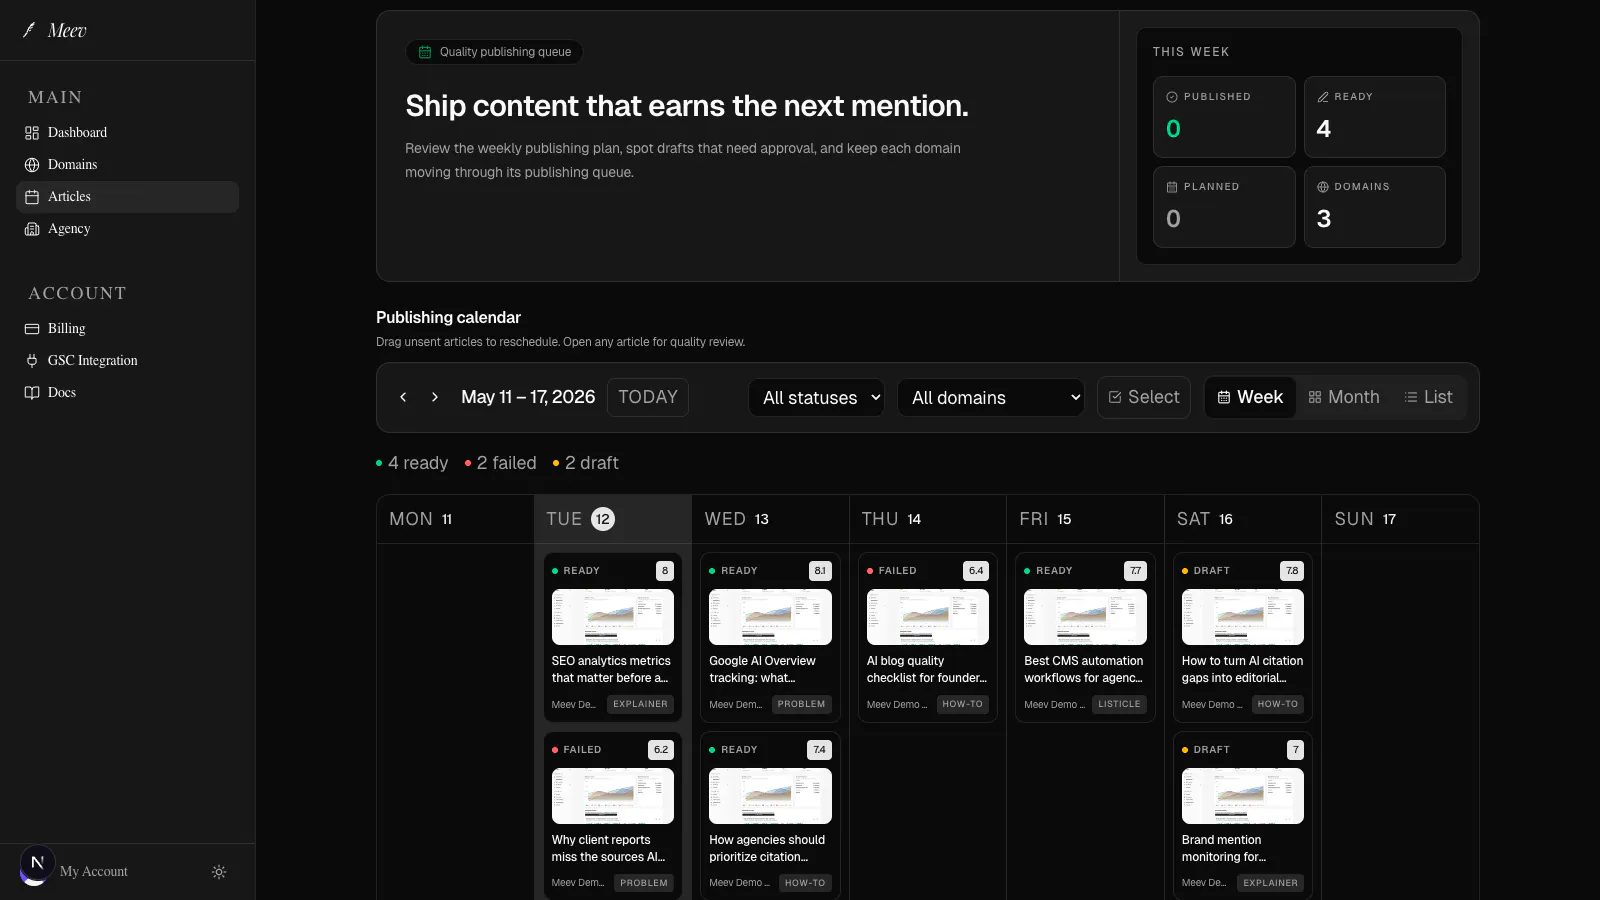Click the '2 draft' status count
This screenshot has width=1600, height=900.
[586, 463]
